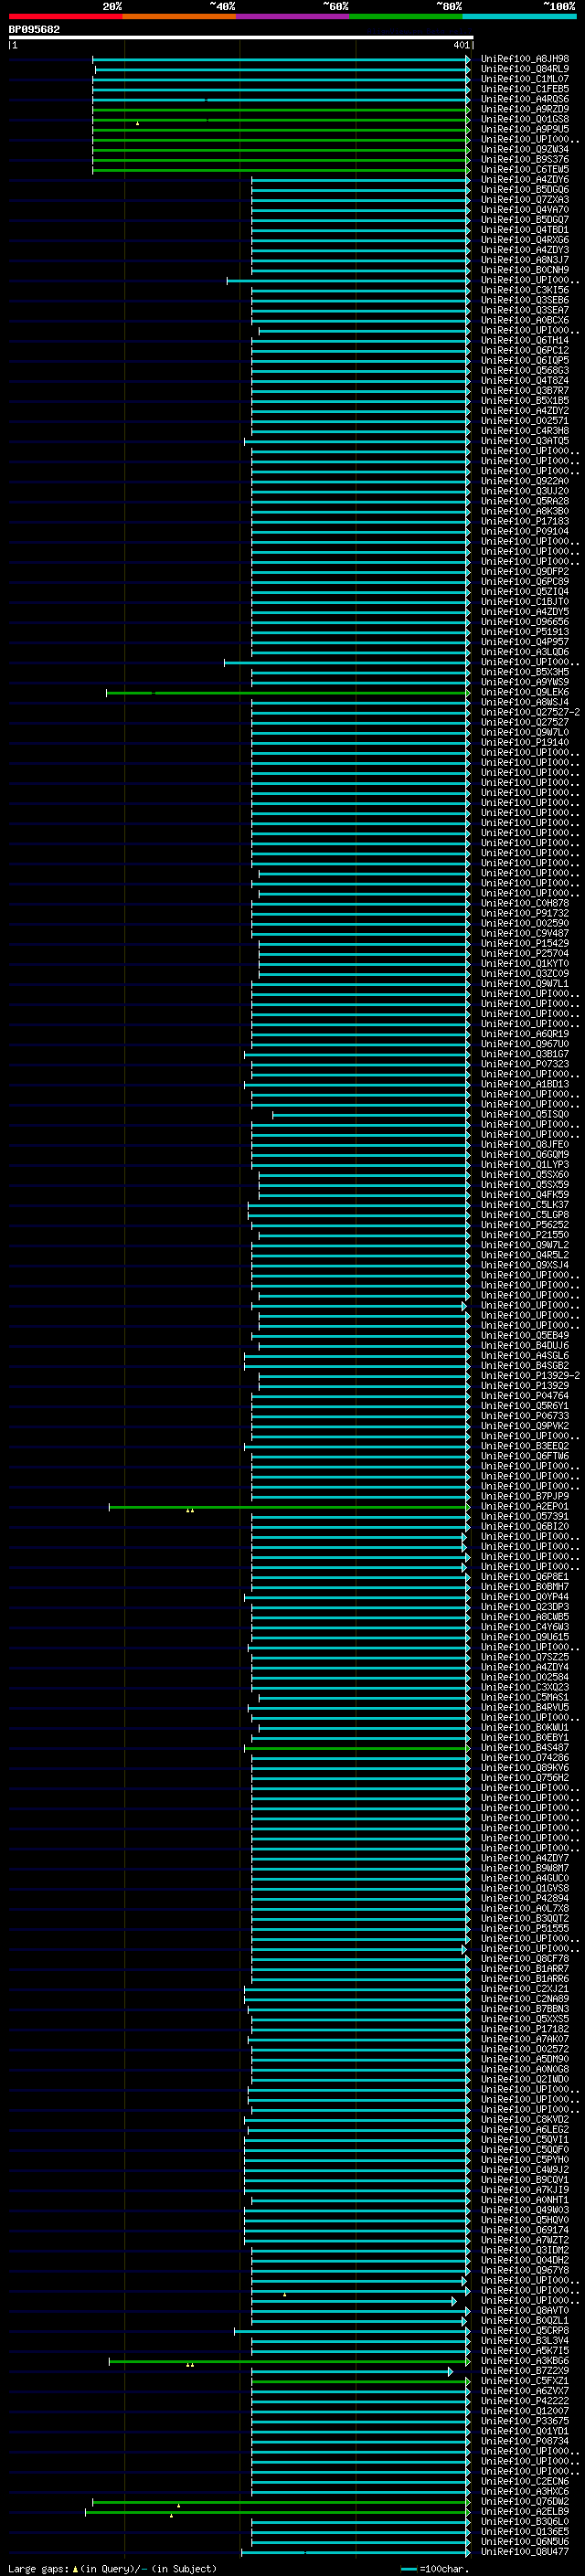The width and height of the screenshot is (585, 2576).
Task: Click the green ~80% identity color bar
Action: point(406,16)
